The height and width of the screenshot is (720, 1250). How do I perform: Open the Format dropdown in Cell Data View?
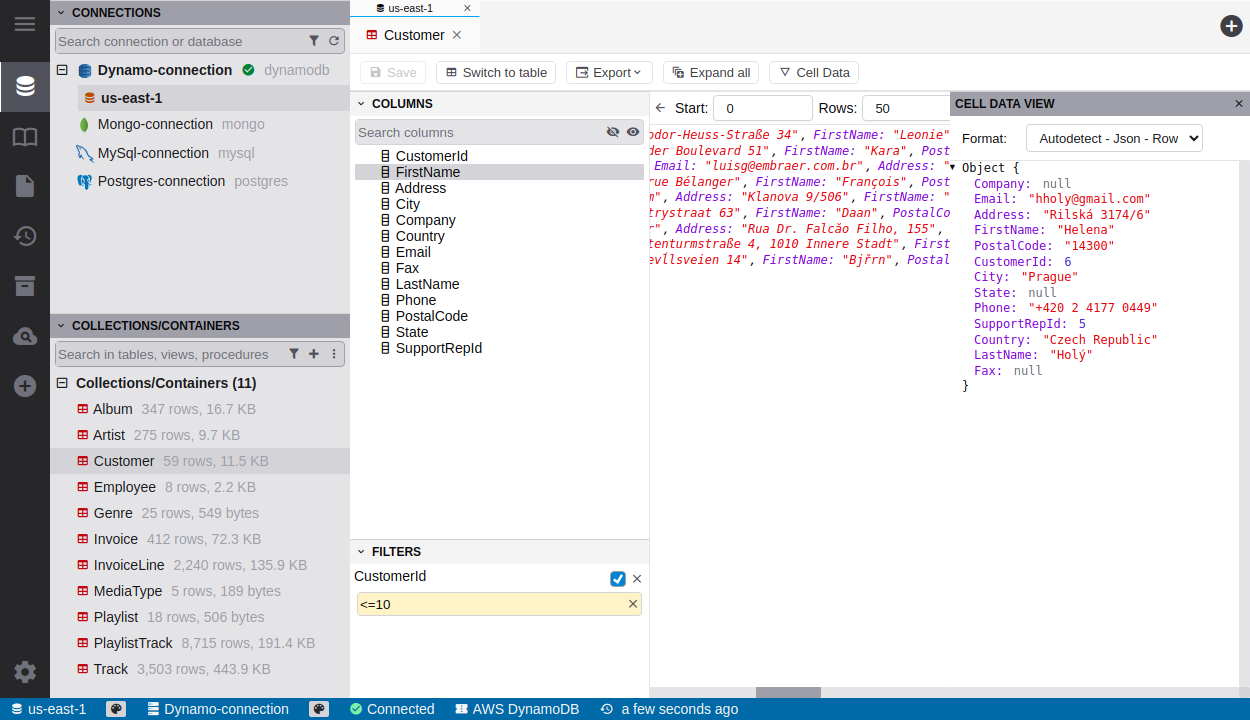coord(1113,138)
